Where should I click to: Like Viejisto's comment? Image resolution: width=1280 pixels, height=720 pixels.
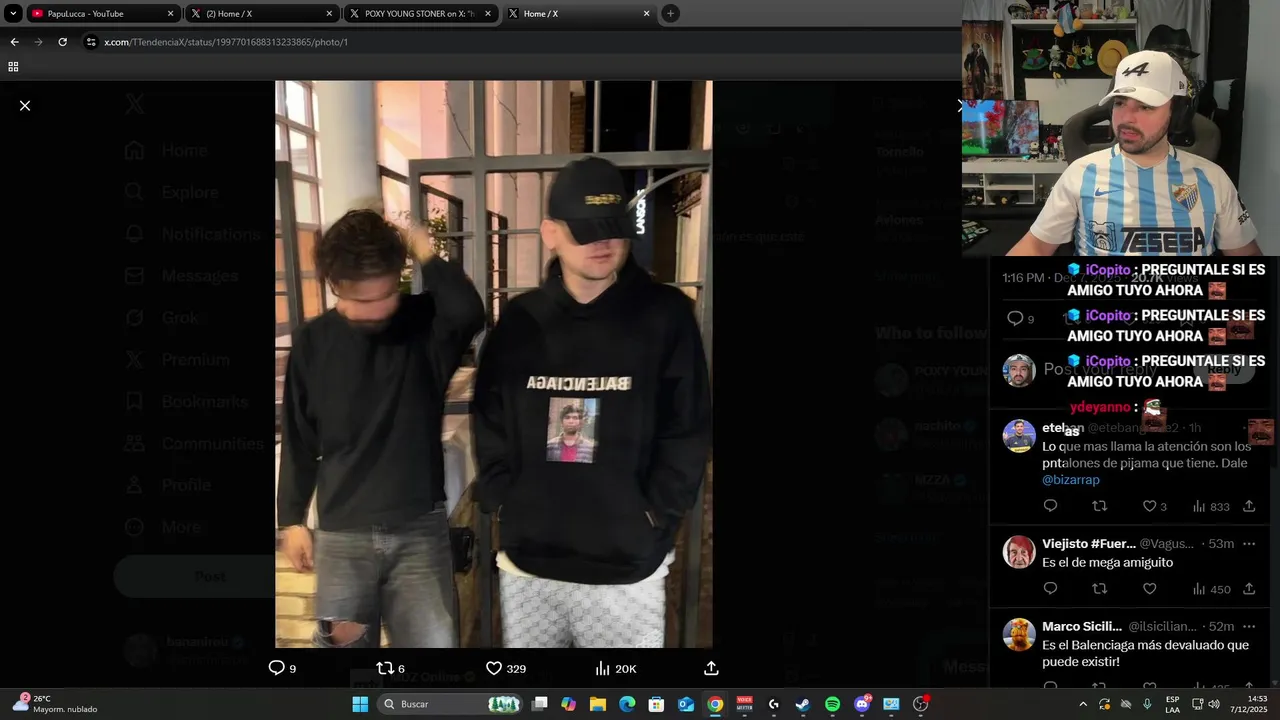coord(1149,589)
